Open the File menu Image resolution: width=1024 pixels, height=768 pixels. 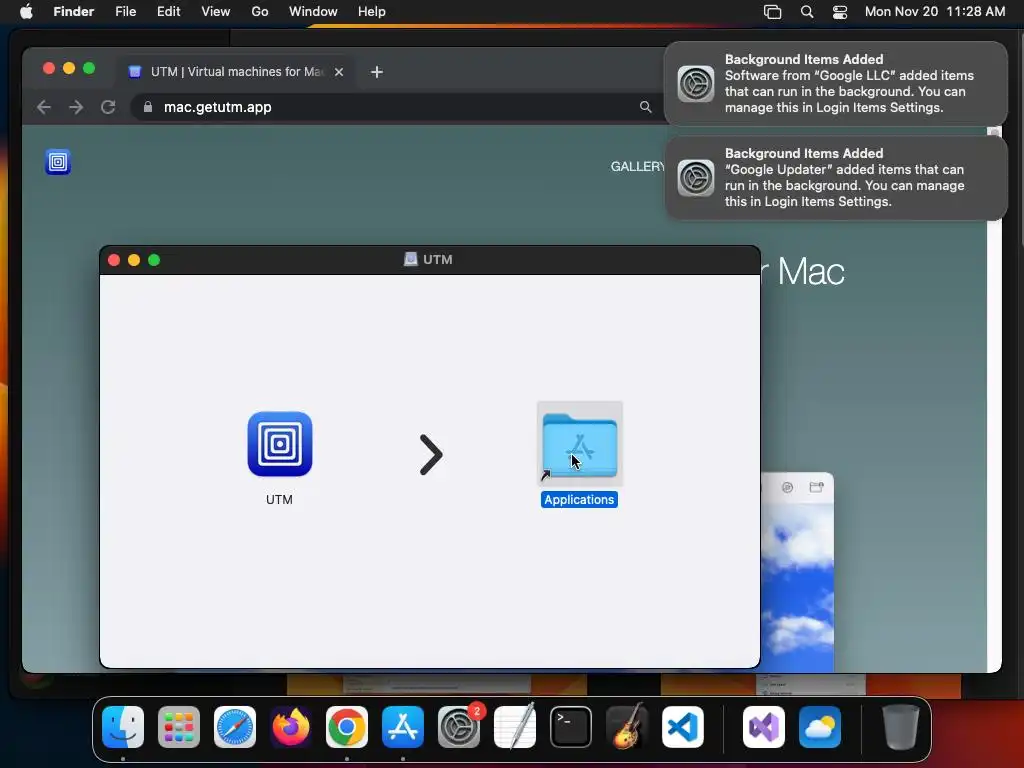(125, 12)
